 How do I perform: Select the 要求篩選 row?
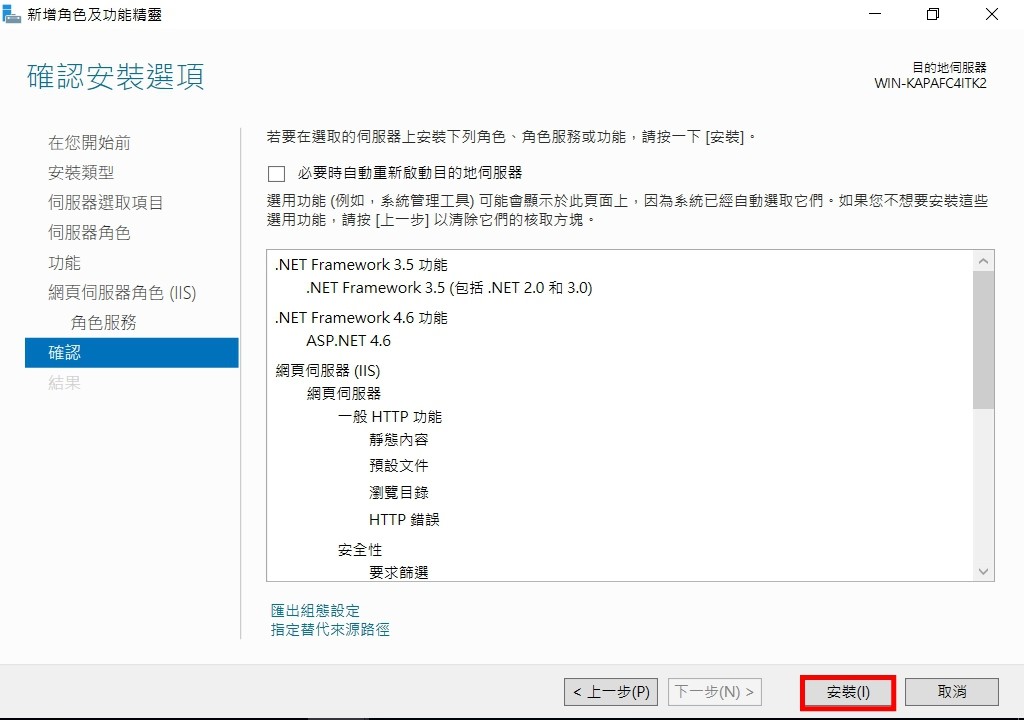click(398, 572)
